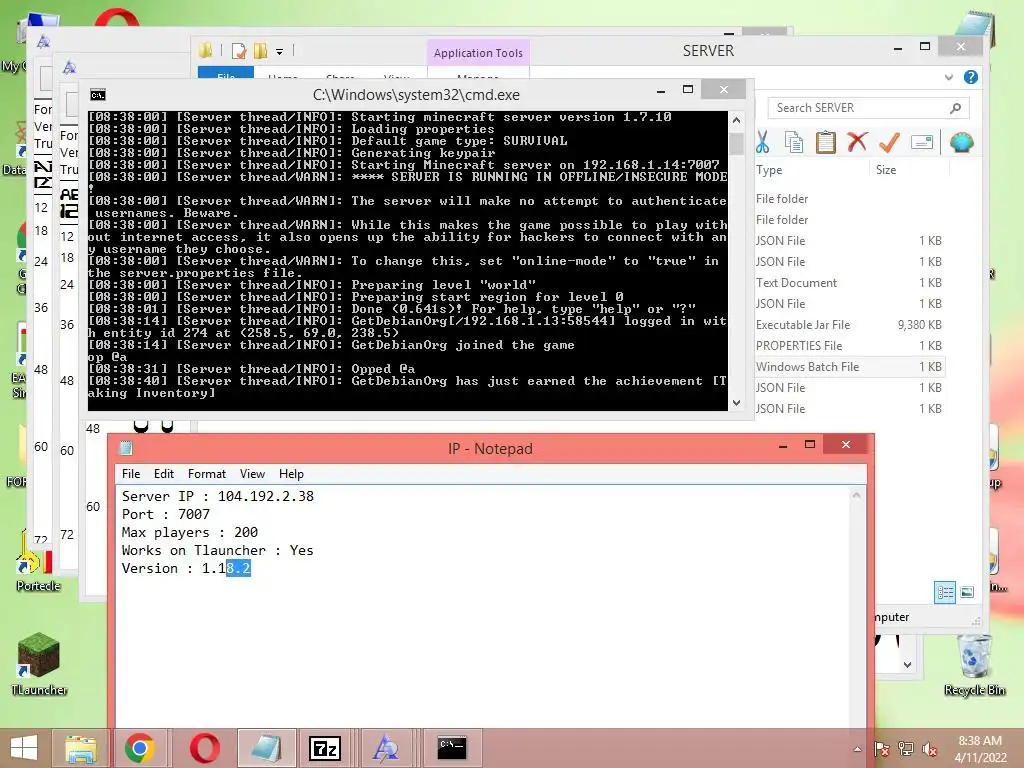The width and height of the screenshot is (1024, 768).
Task: Open 7-Zip from the taskbar
Action: pos(325,748)
